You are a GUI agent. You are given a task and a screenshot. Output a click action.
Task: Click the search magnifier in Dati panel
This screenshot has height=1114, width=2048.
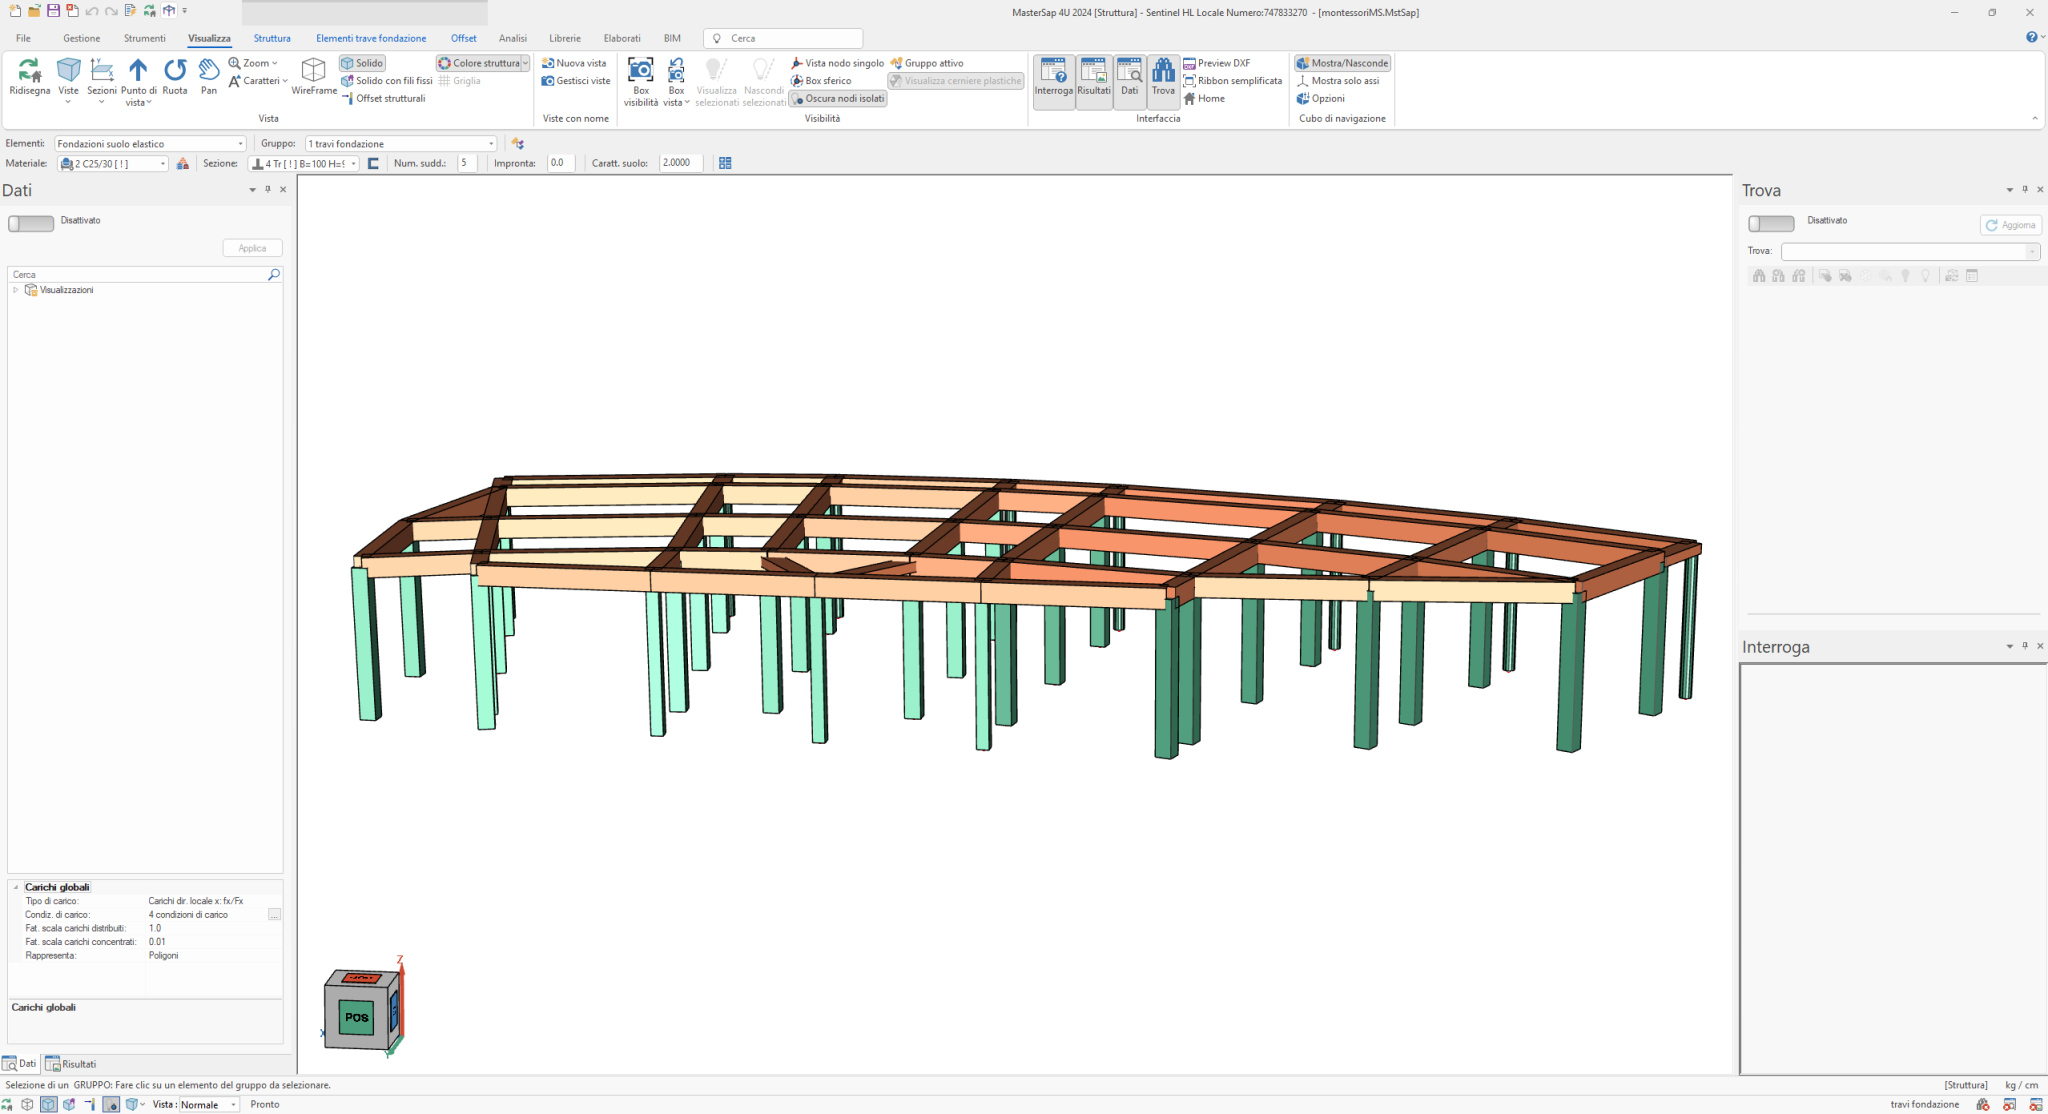tap(273, 274)
